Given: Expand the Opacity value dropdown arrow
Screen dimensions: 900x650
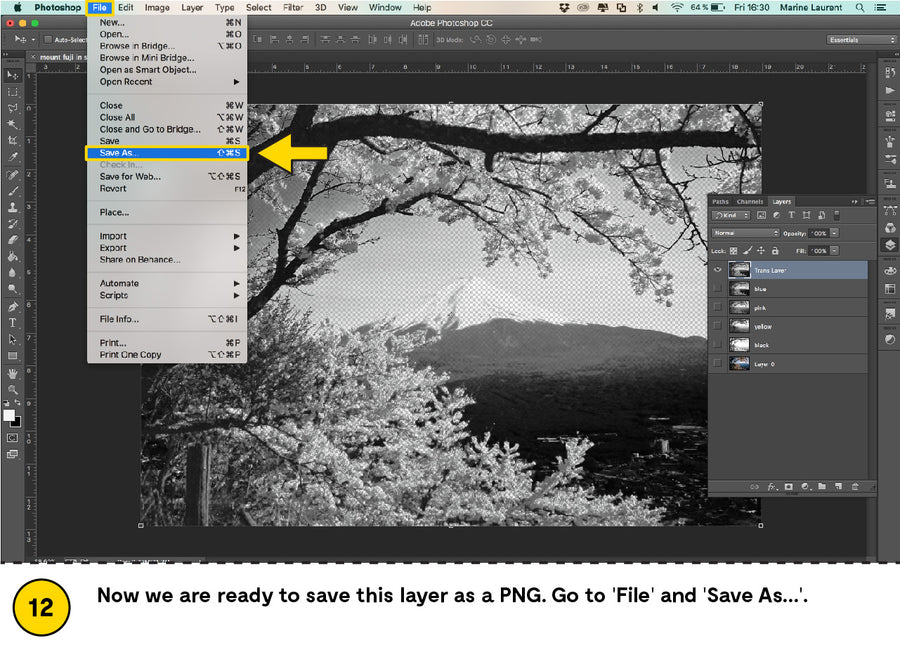Looking at the screenshot, I should [834, 233].
